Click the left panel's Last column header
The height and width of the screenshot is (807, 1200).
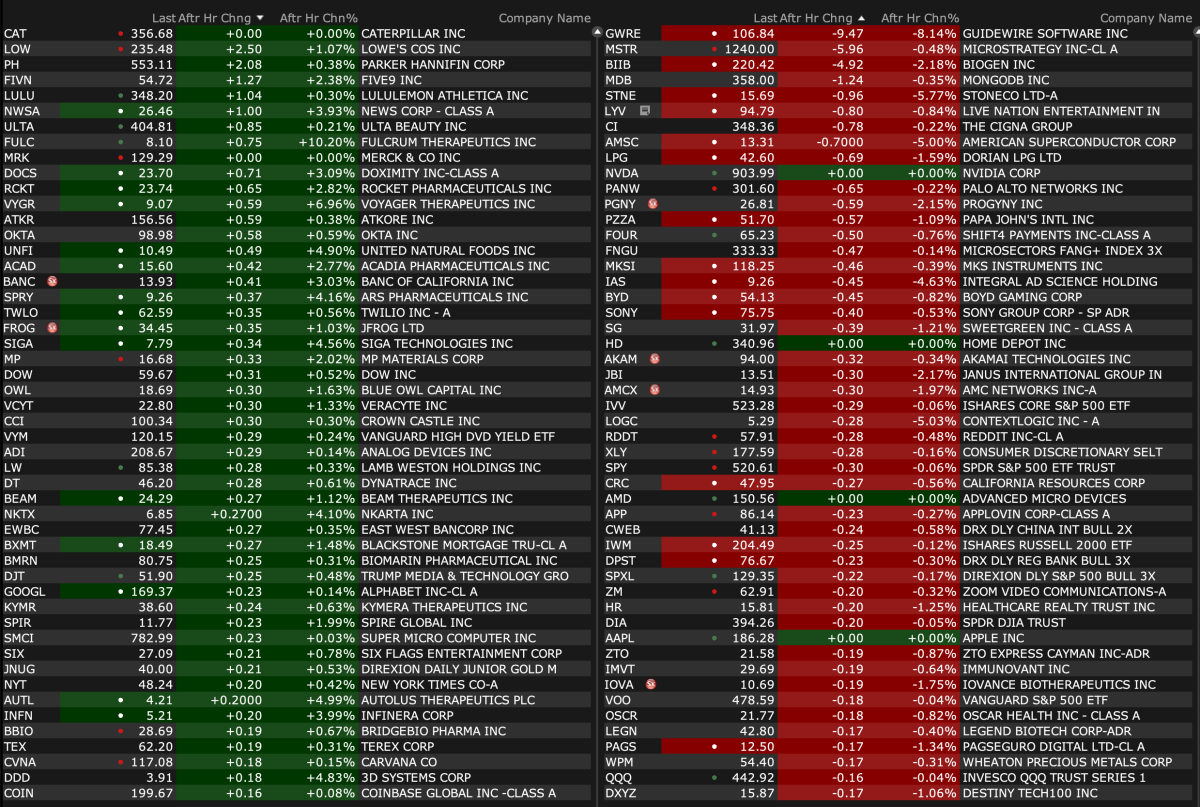click(x=164, y=18)
